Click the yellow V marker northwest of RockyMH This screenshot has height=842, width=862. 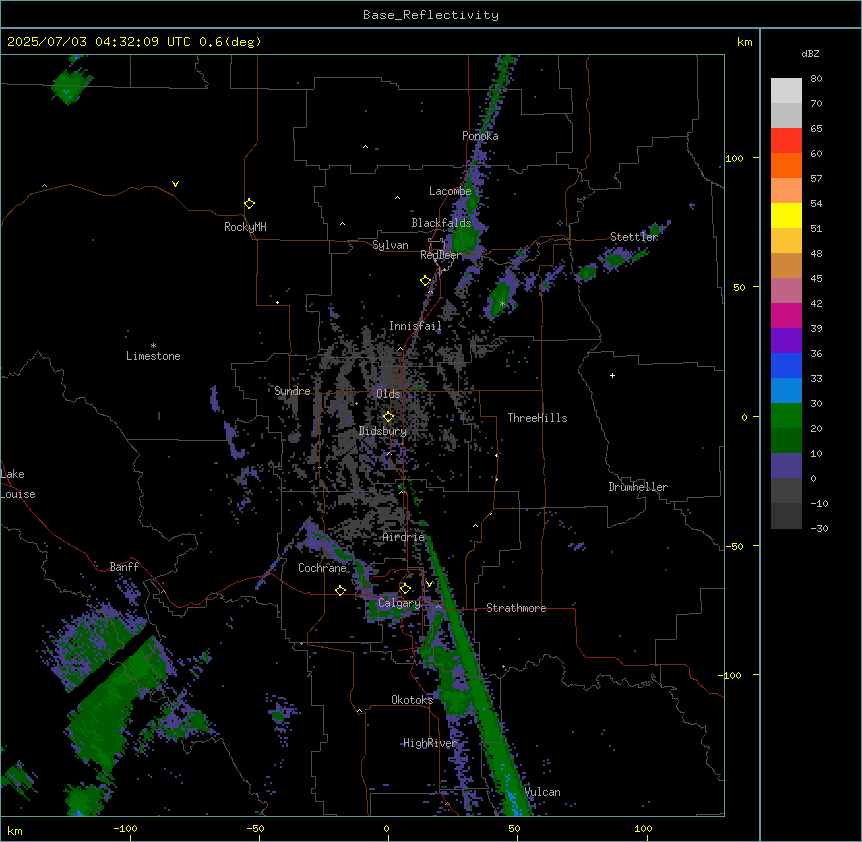(175, 184)
